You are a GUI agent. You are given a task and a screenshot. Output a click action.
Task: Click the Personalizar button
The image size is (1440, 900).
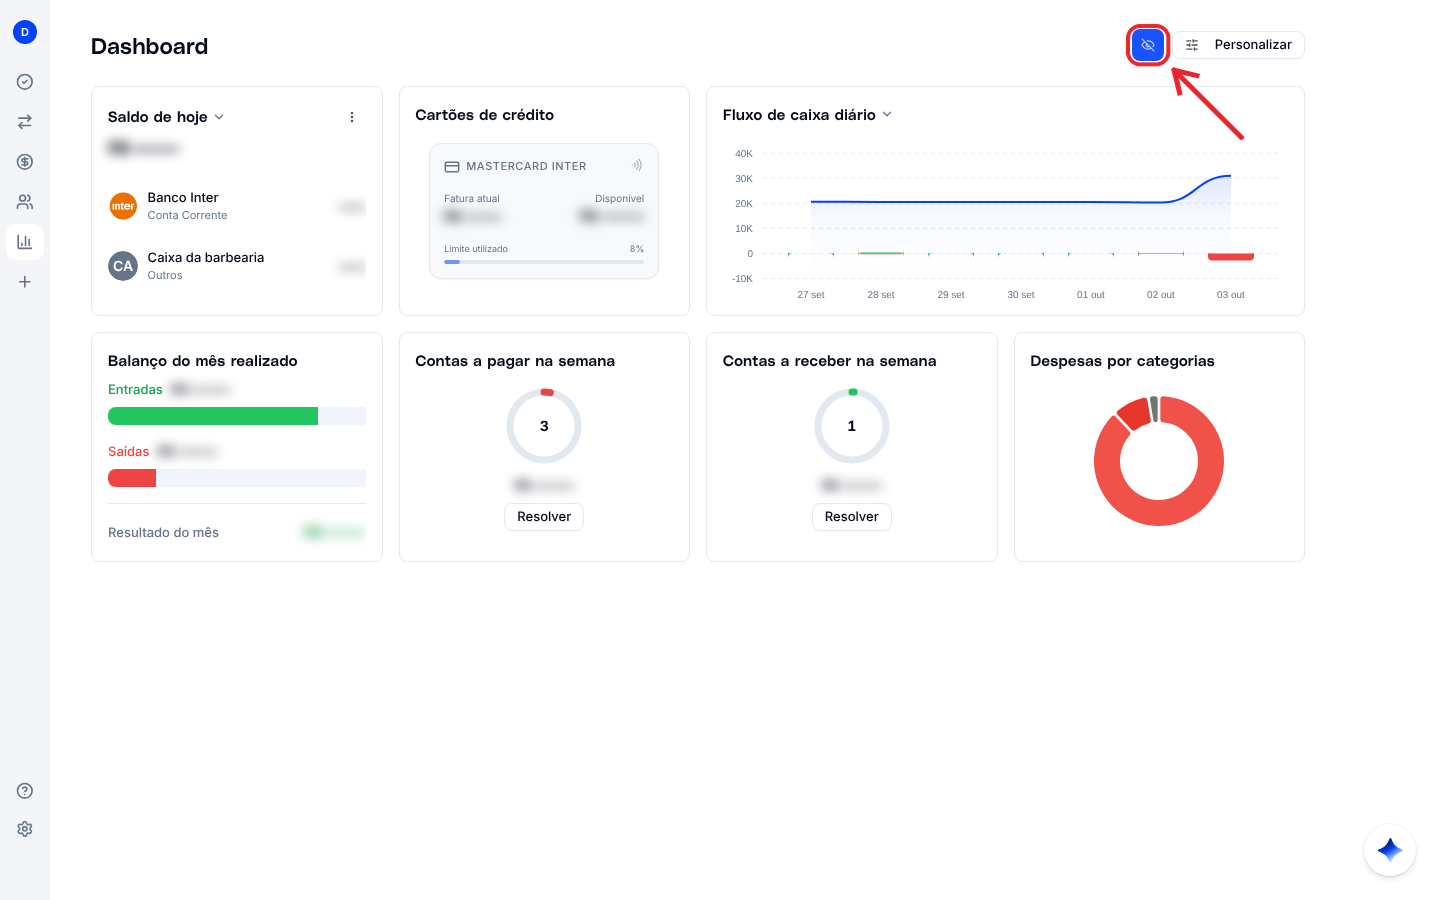click(x=1239, y=45)
